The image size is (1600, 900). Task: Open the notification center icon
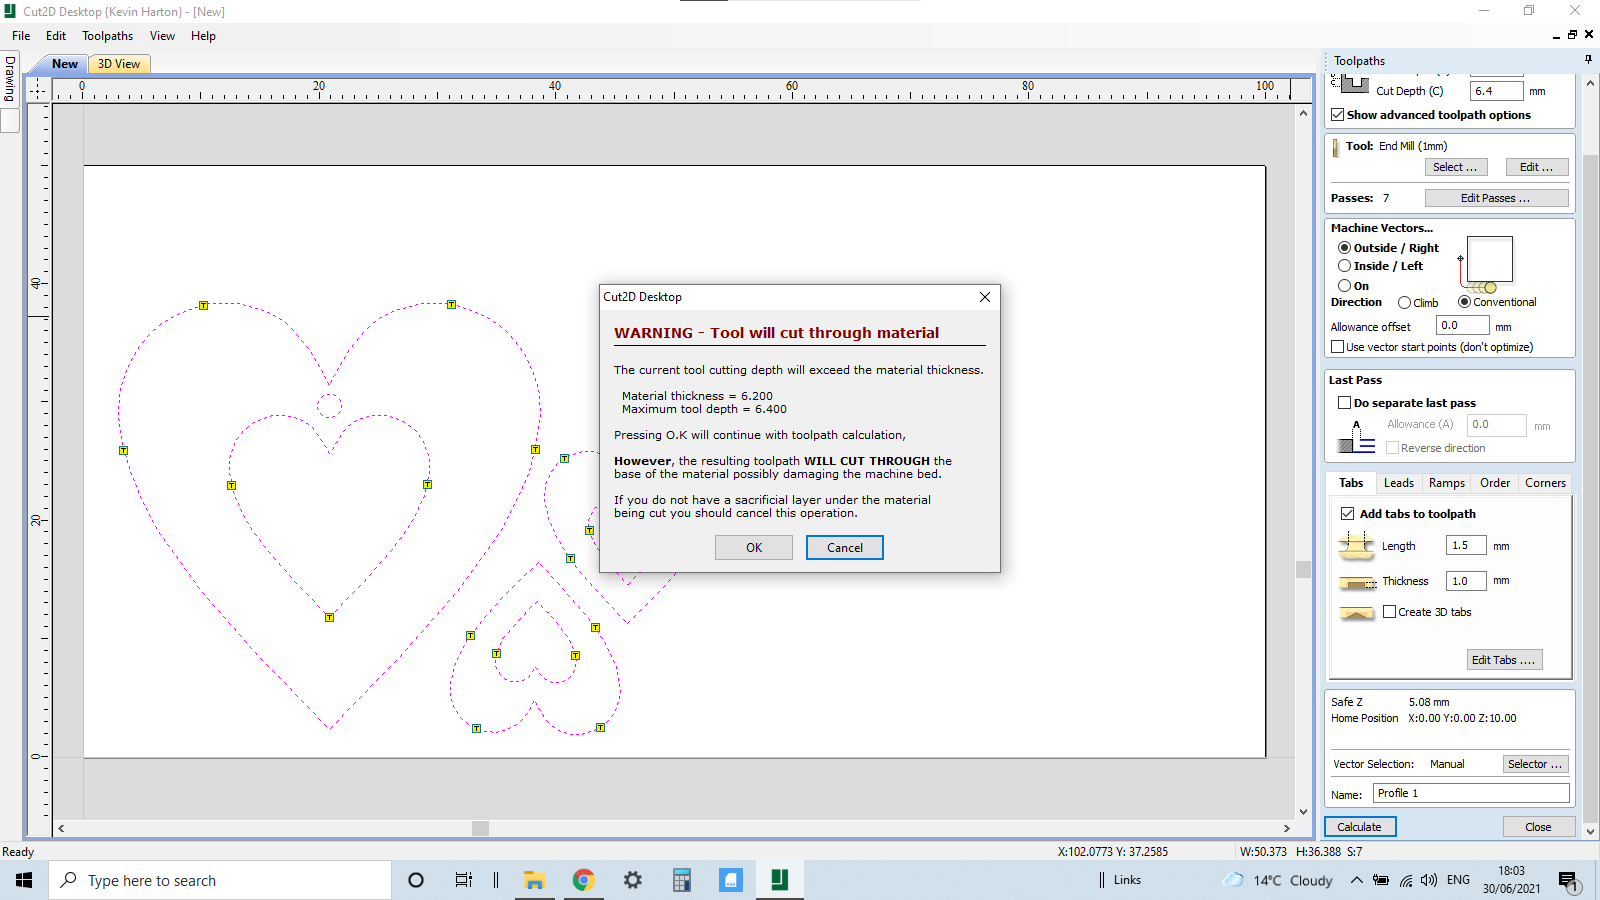click(x=1568, y=880)
